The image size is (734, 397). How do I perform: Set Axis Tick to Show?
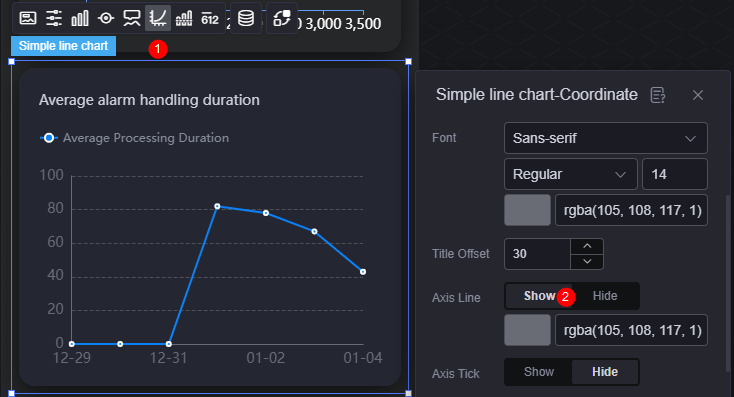tap(539, 372)
